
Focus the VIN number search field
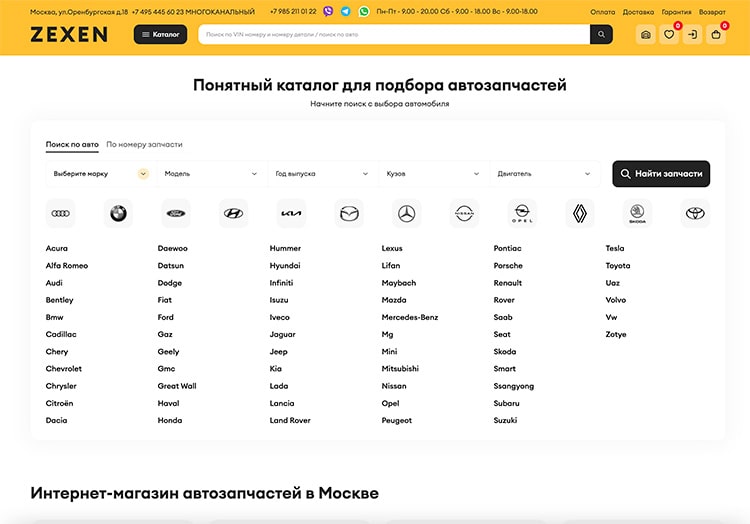[x=394, y=34]
